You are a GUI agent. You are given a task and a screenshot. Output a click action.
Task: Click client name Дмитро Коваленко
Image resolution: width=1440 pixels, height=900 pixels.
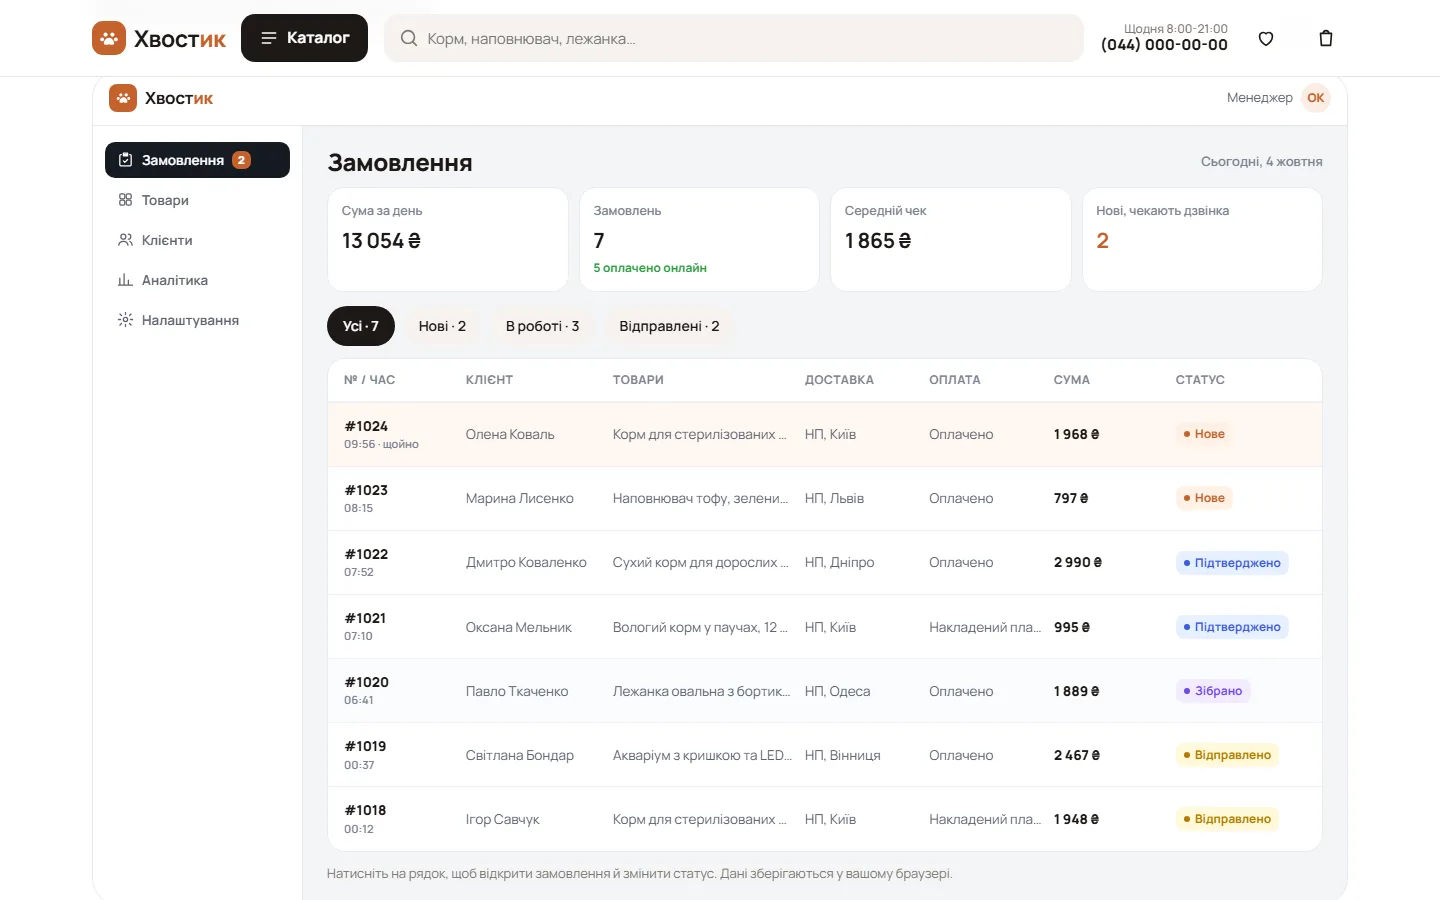[526, 563]
